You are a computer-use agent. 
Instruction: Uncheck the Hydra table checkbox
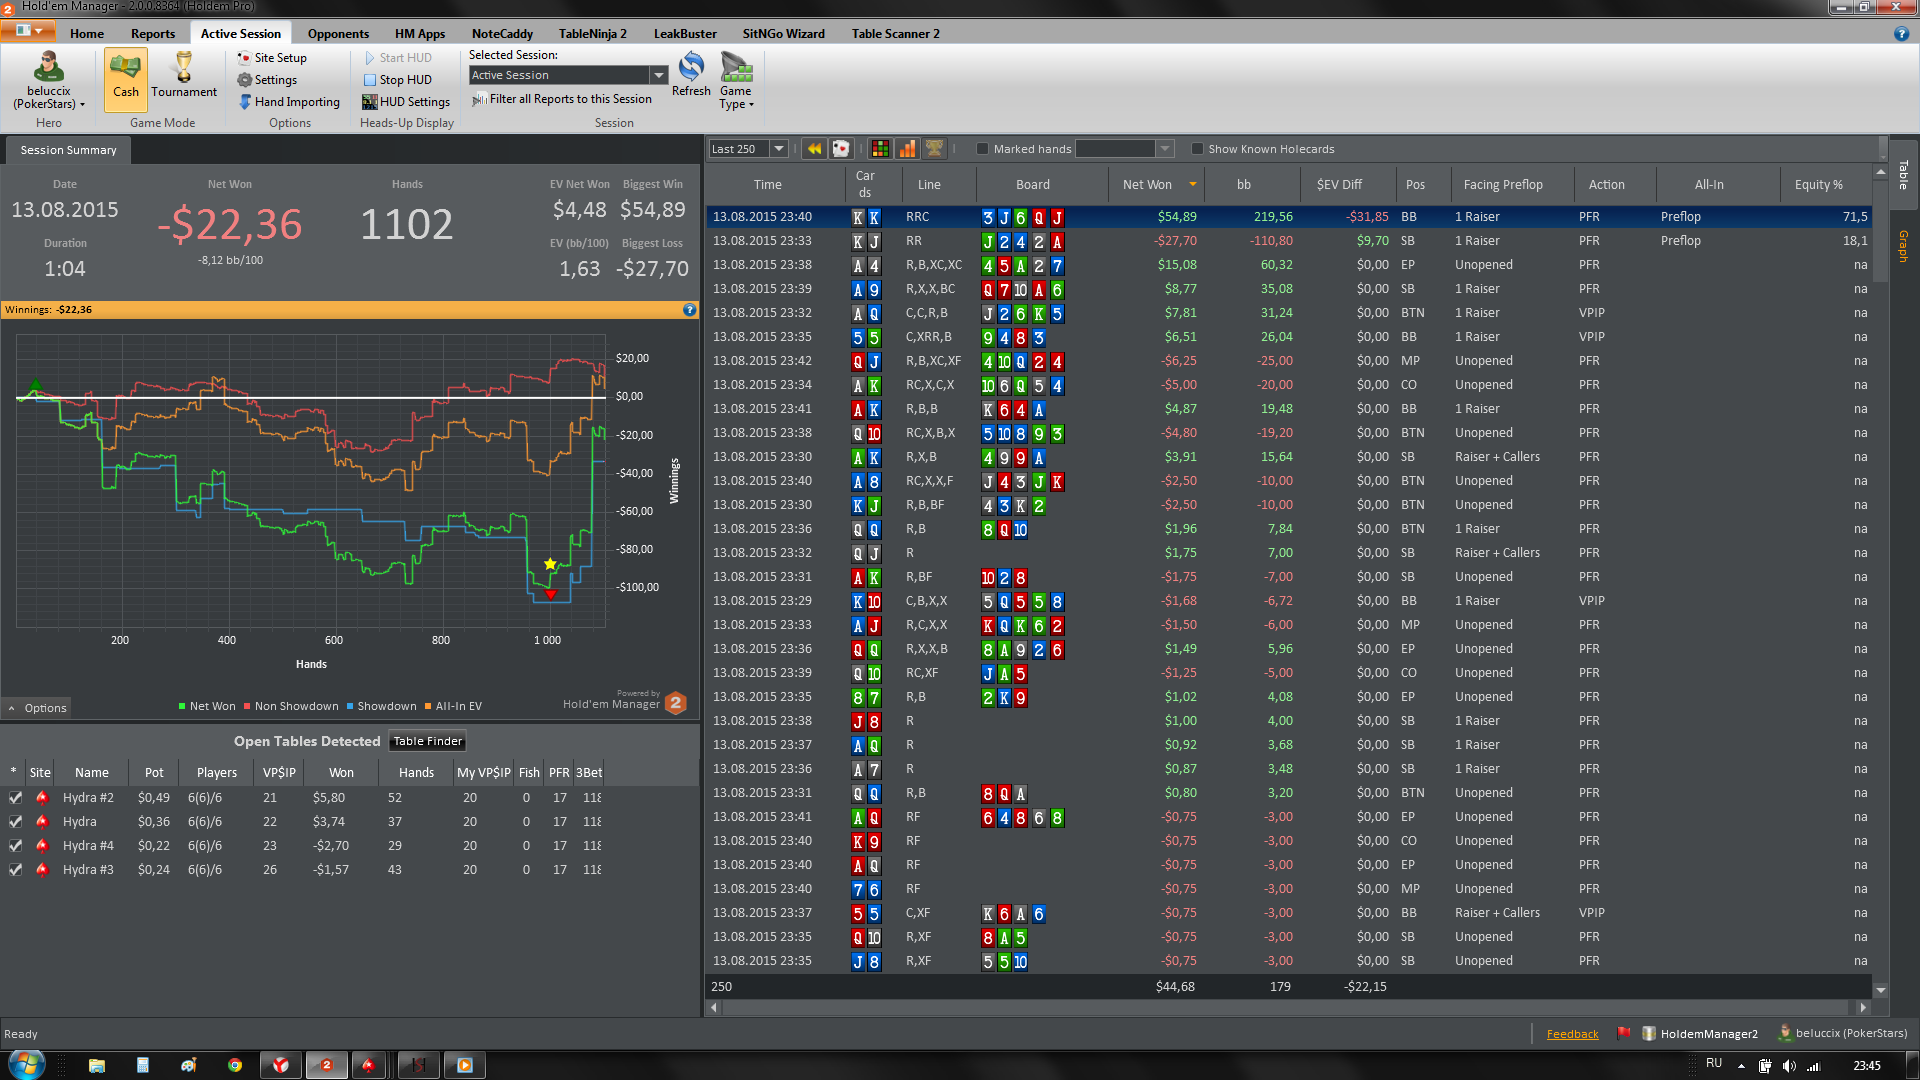(15, 822)
